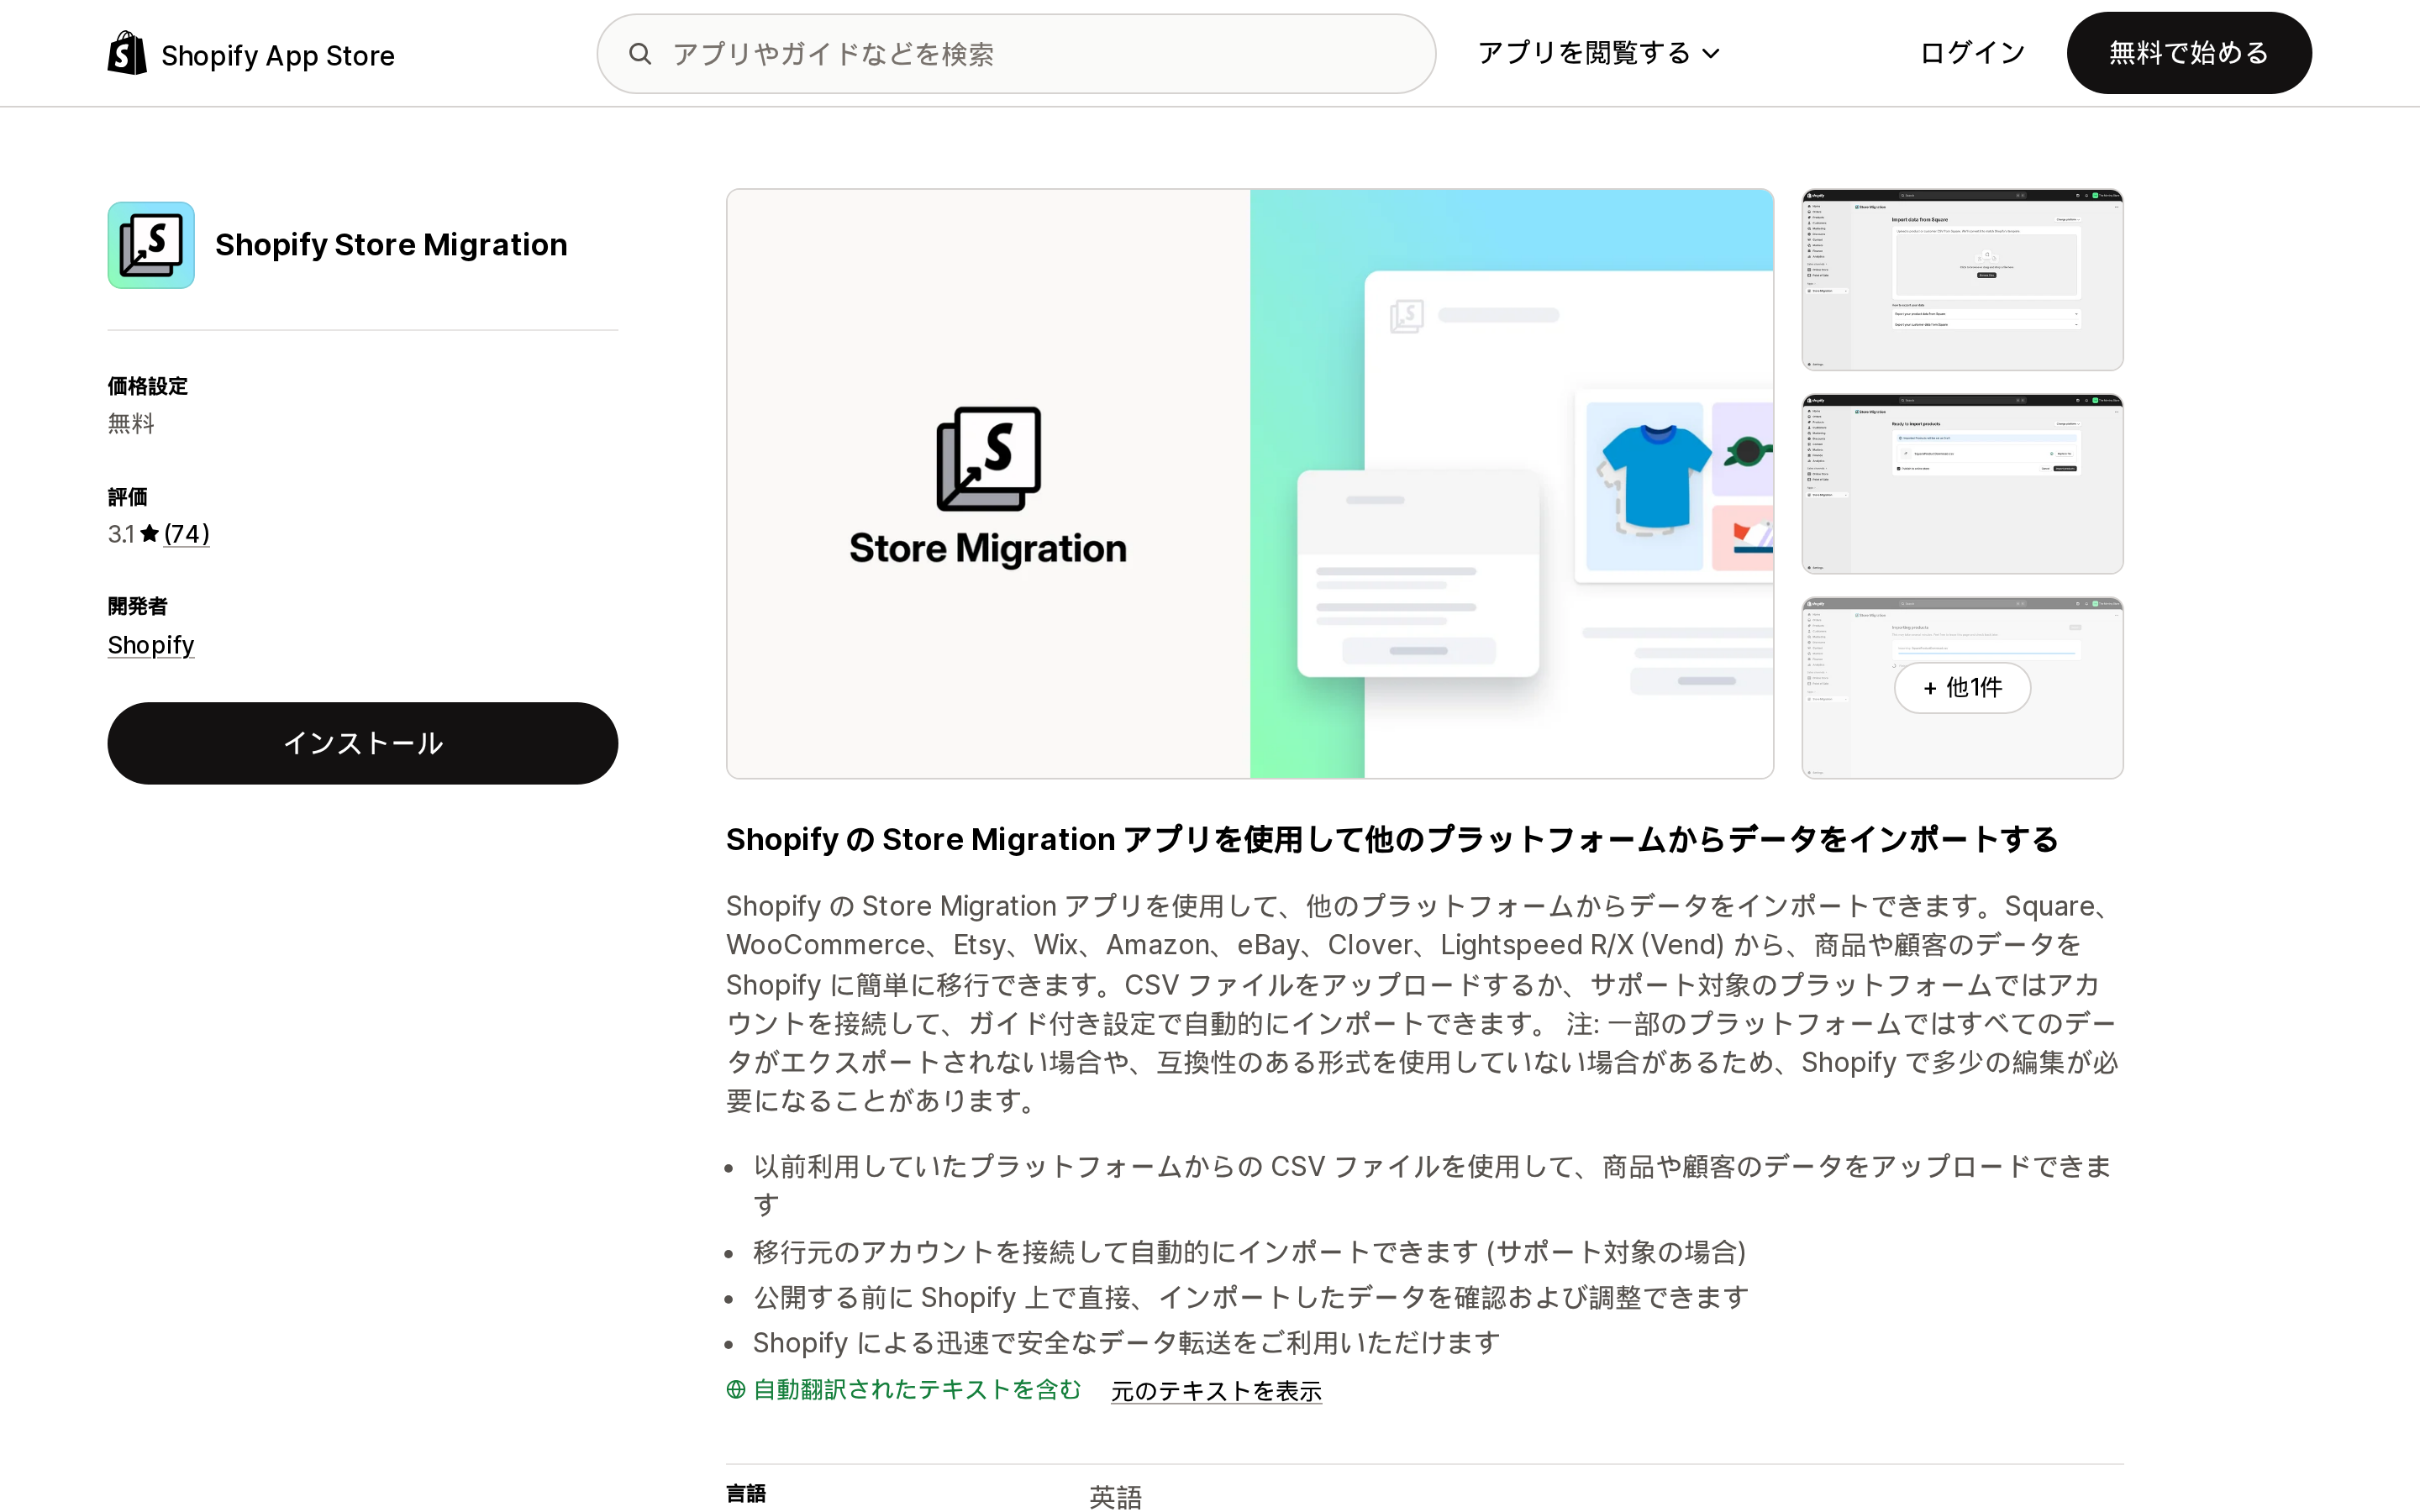Click the 自動翻訳されたテキストを含む notice
Image resolution: width=2420 pixels, height=1512 pixels.
coord(904,1390)
